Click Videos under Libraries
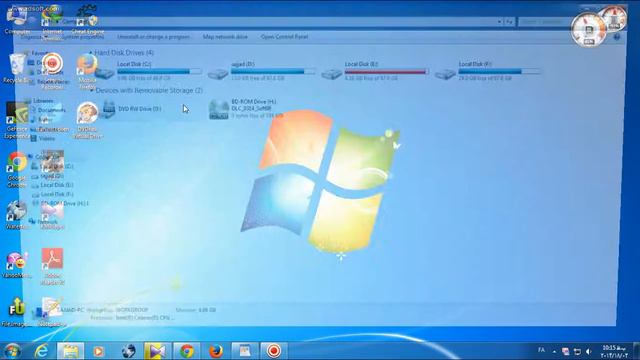This screenshot has height=360, width=640. [42, 138]
